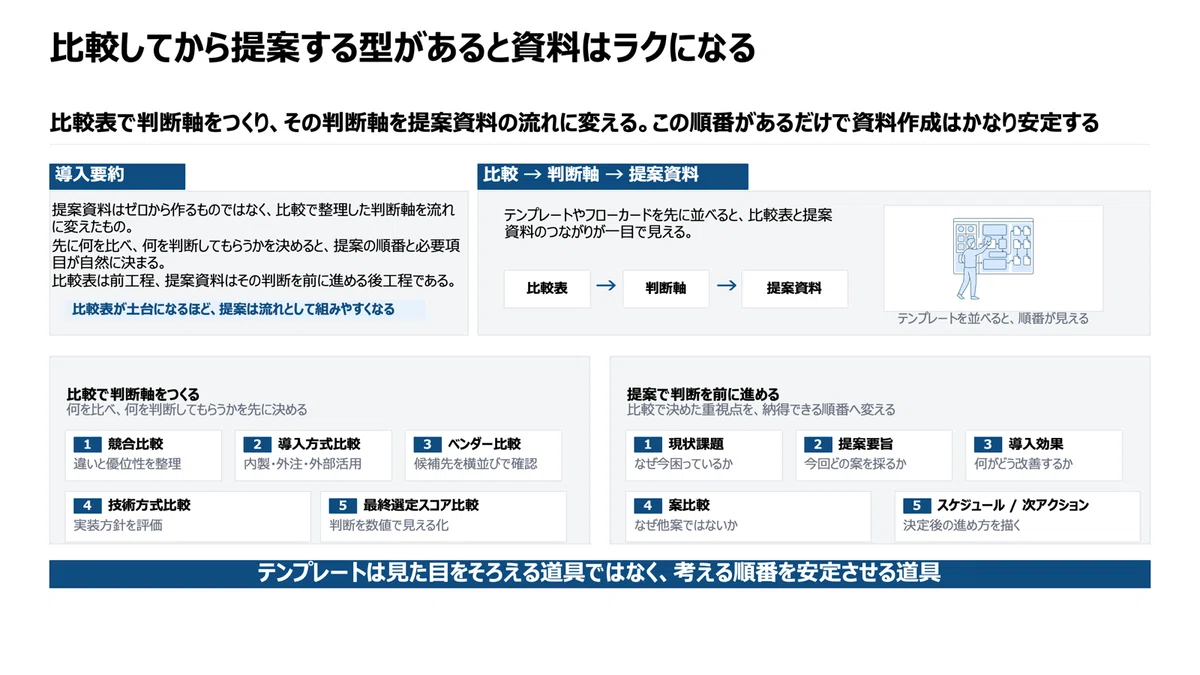Select the 提案要旨 card
This screenshot has height=675, width=1200.
(x=874, y=454)
